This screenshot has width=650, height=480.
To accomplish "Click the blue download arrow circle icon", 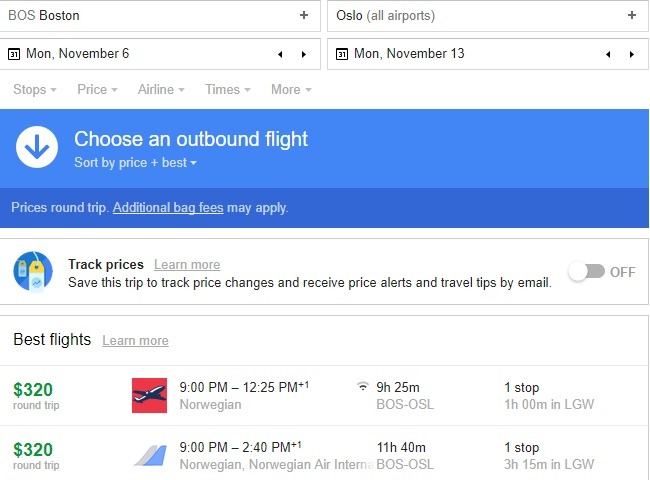I will click(37, 148).
